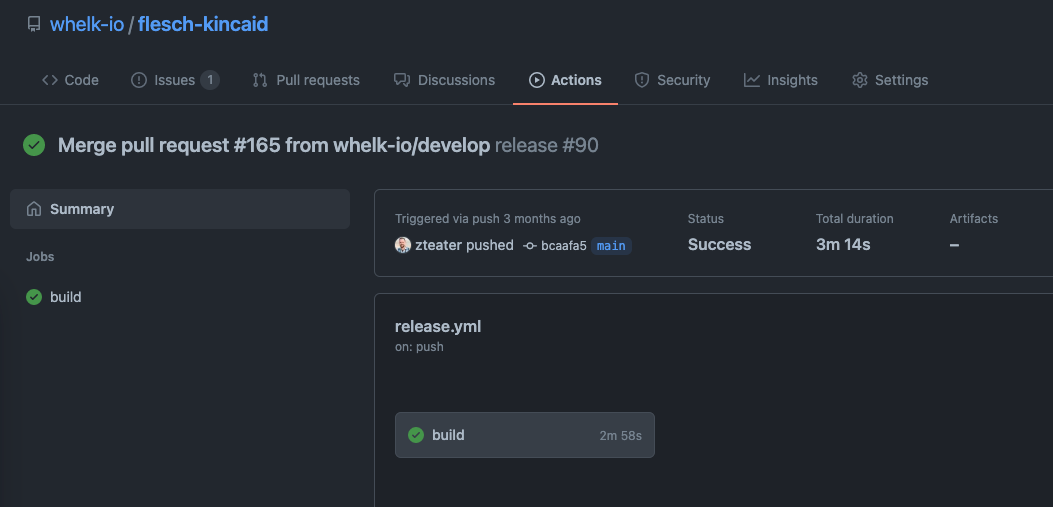Open the build job card in workflow graph
Image resolution: width=1053 pixels, height=507 pixels.
(524, 435)
